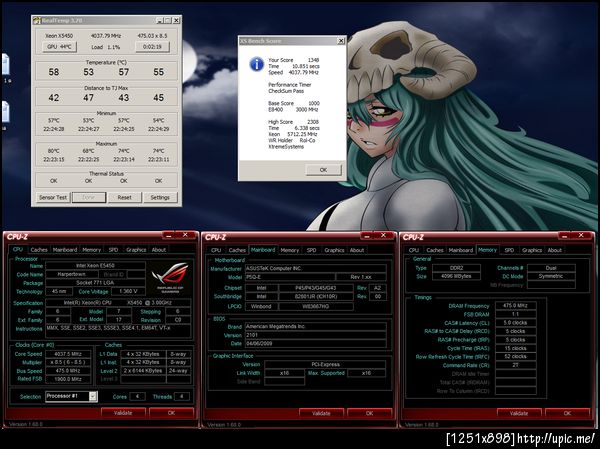
Task: Click the GPU 44°C button in RealTemp
Action: point(59,47)
